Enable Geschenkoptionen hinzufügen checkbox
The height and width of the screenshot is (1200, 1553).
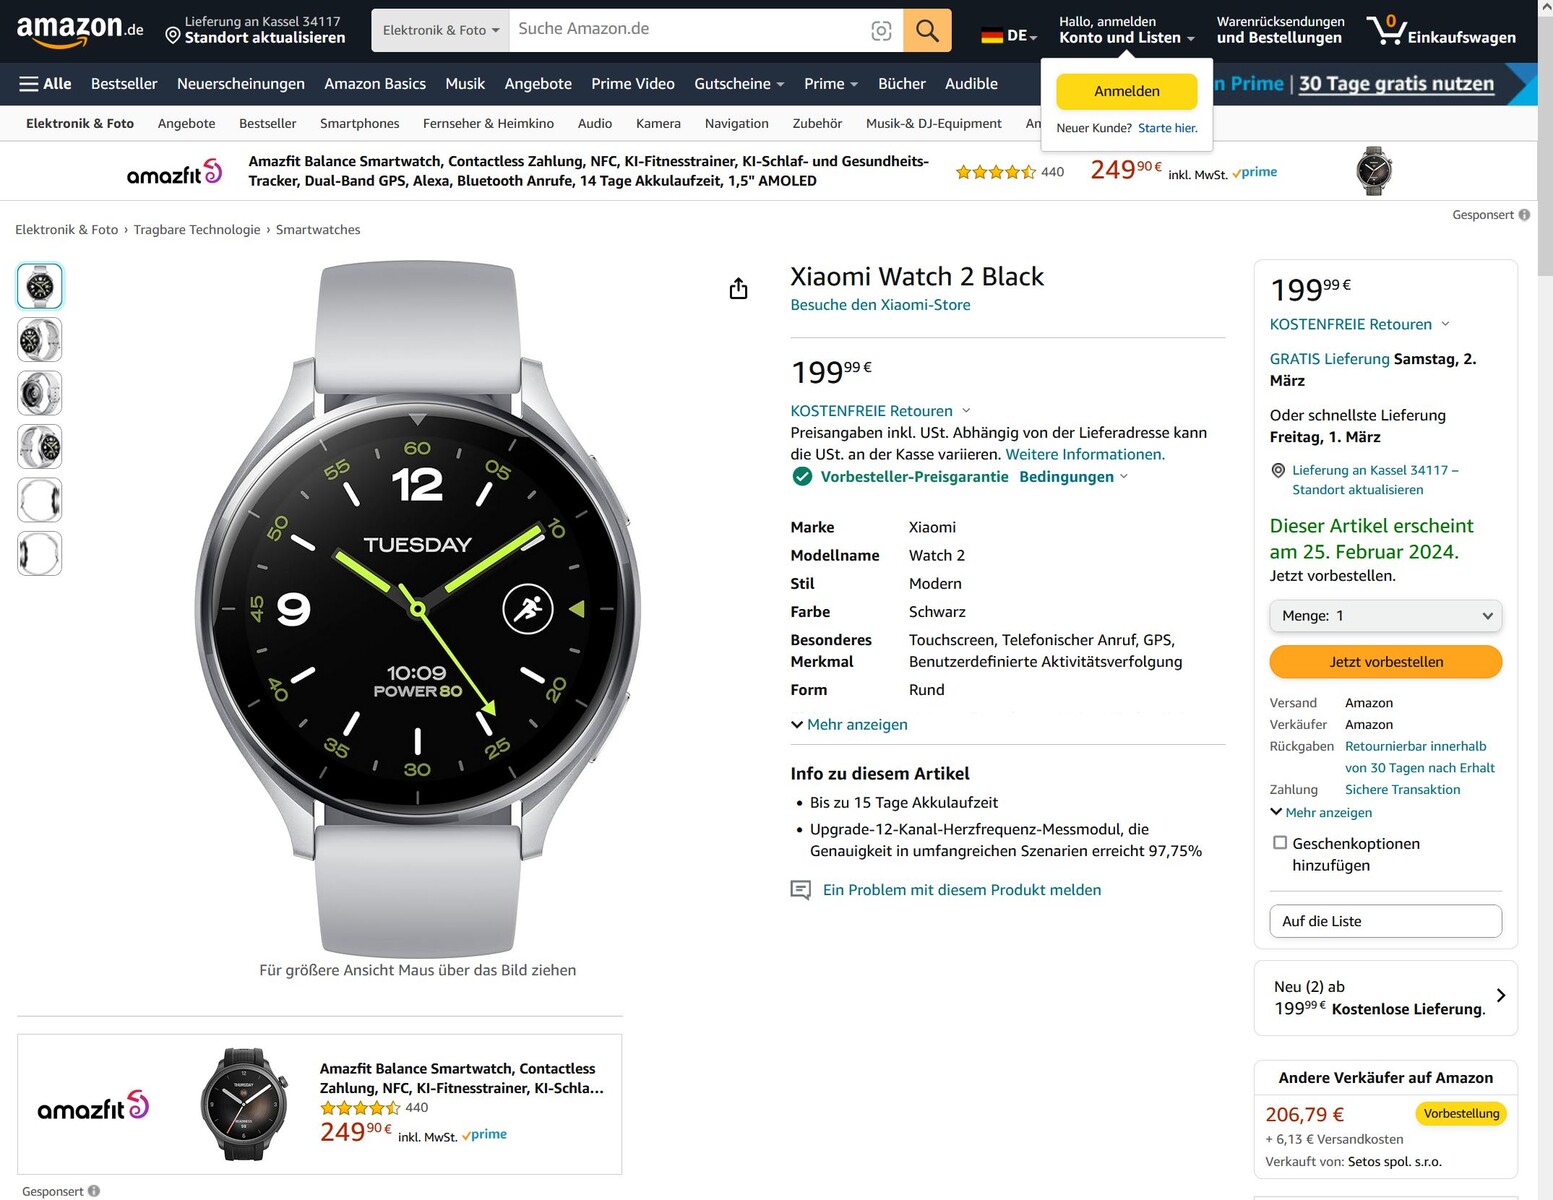1280,843
